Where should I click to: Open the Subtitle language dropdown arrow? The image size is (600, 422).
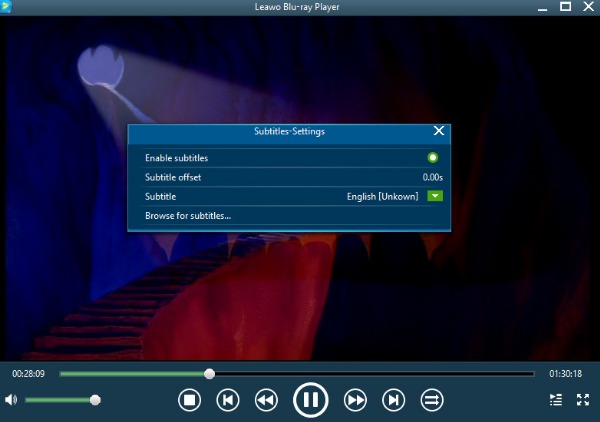click(435, 196)
